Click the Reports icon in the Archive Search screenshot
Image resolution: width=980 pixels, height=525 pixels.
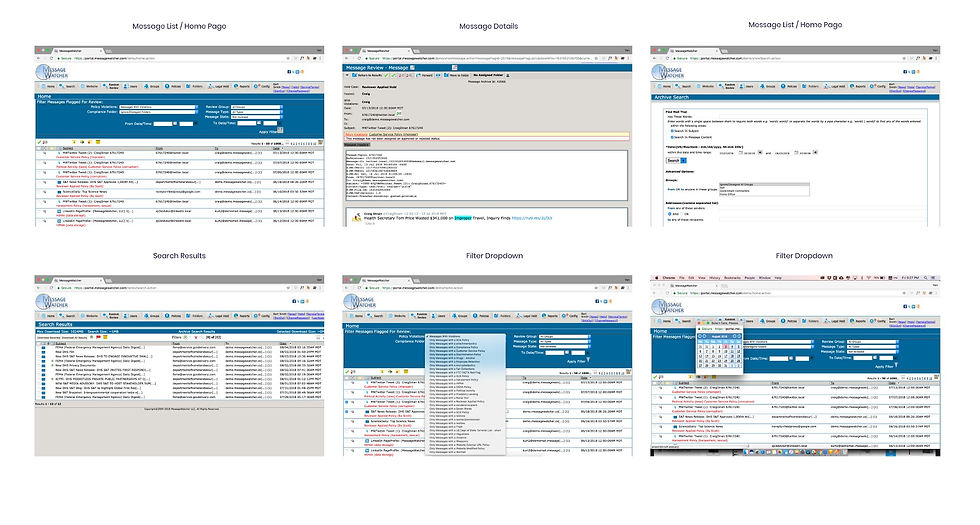[852, 86]
